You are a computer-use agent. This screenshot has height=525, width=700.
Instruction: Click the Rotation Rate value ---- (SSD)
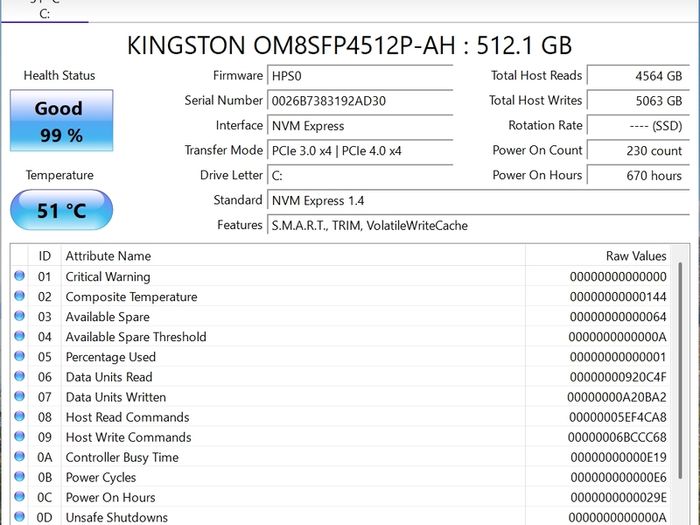638,125
